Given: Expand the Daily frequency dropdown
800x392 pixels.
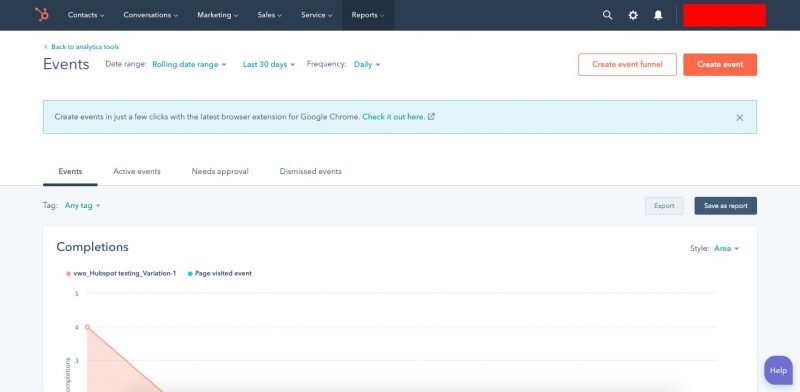Looking at the screenshot, I should (x=367, y=64).
